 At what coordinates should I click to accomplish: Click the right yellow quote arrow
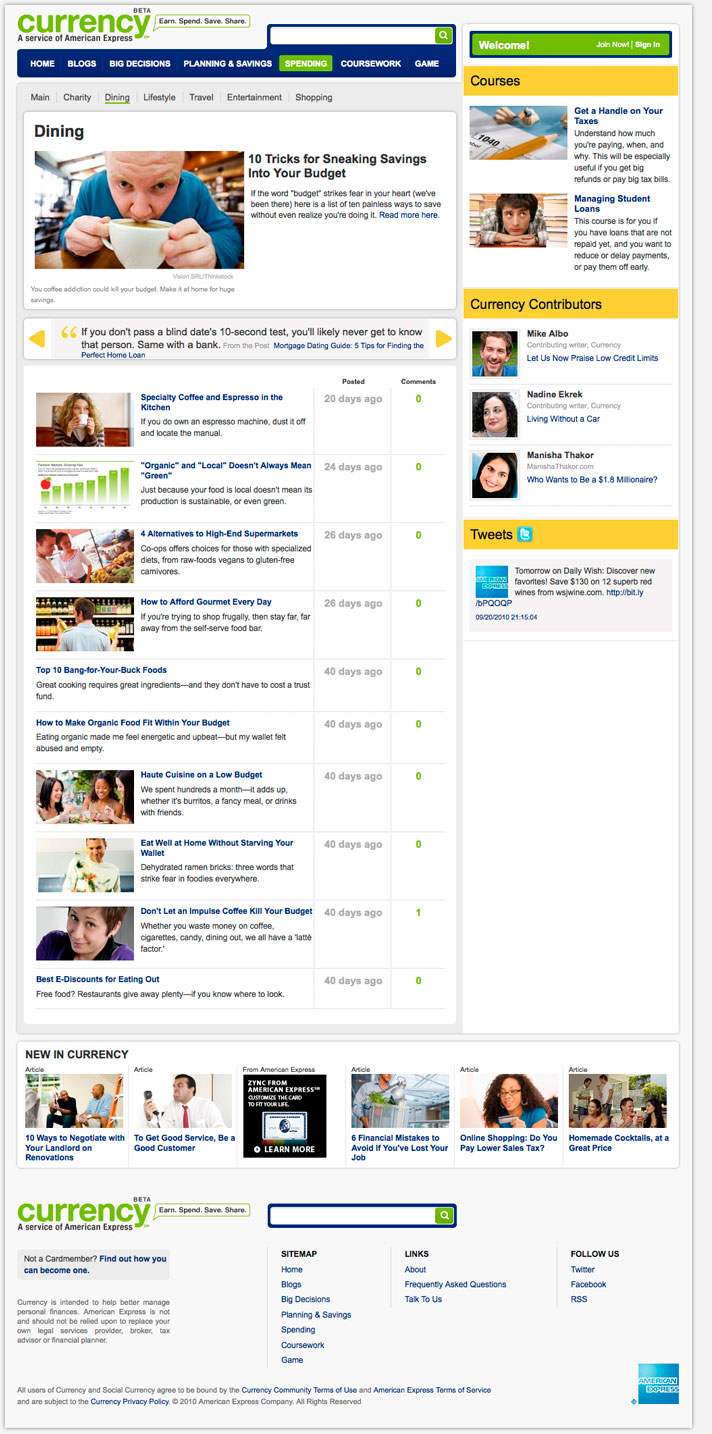click(x=444, y=338)
